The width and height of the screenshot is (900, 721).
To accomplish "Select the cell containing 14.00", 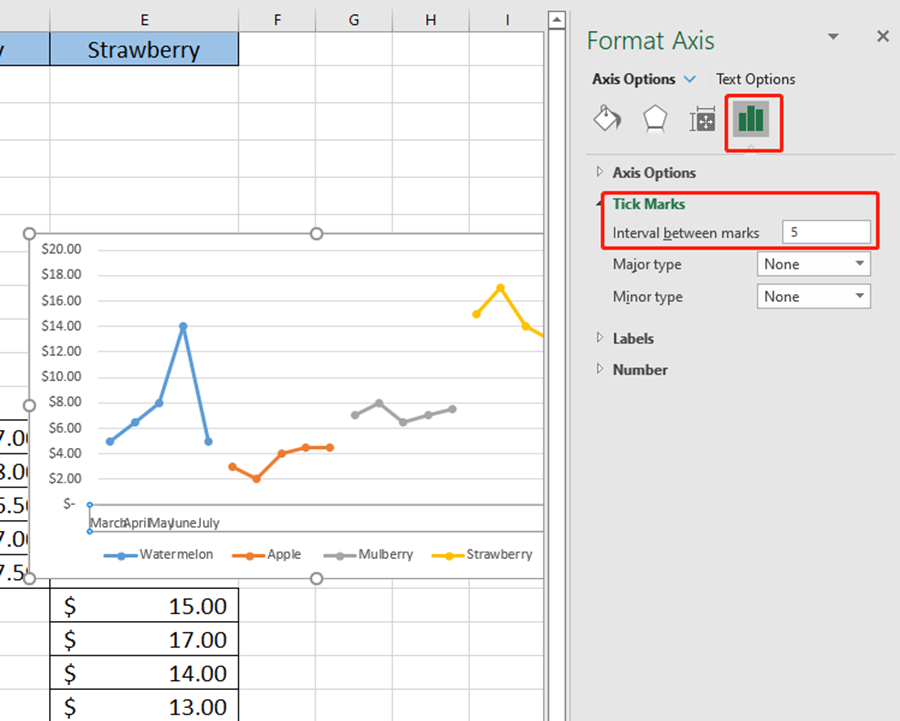I will click(144, 672).
